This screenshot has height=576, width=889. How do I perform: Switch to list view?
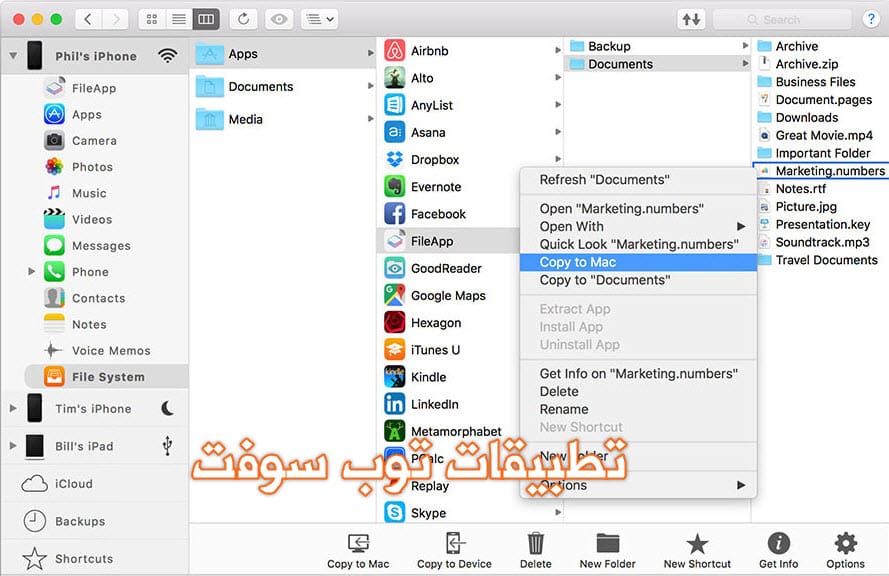click(179, 19)
